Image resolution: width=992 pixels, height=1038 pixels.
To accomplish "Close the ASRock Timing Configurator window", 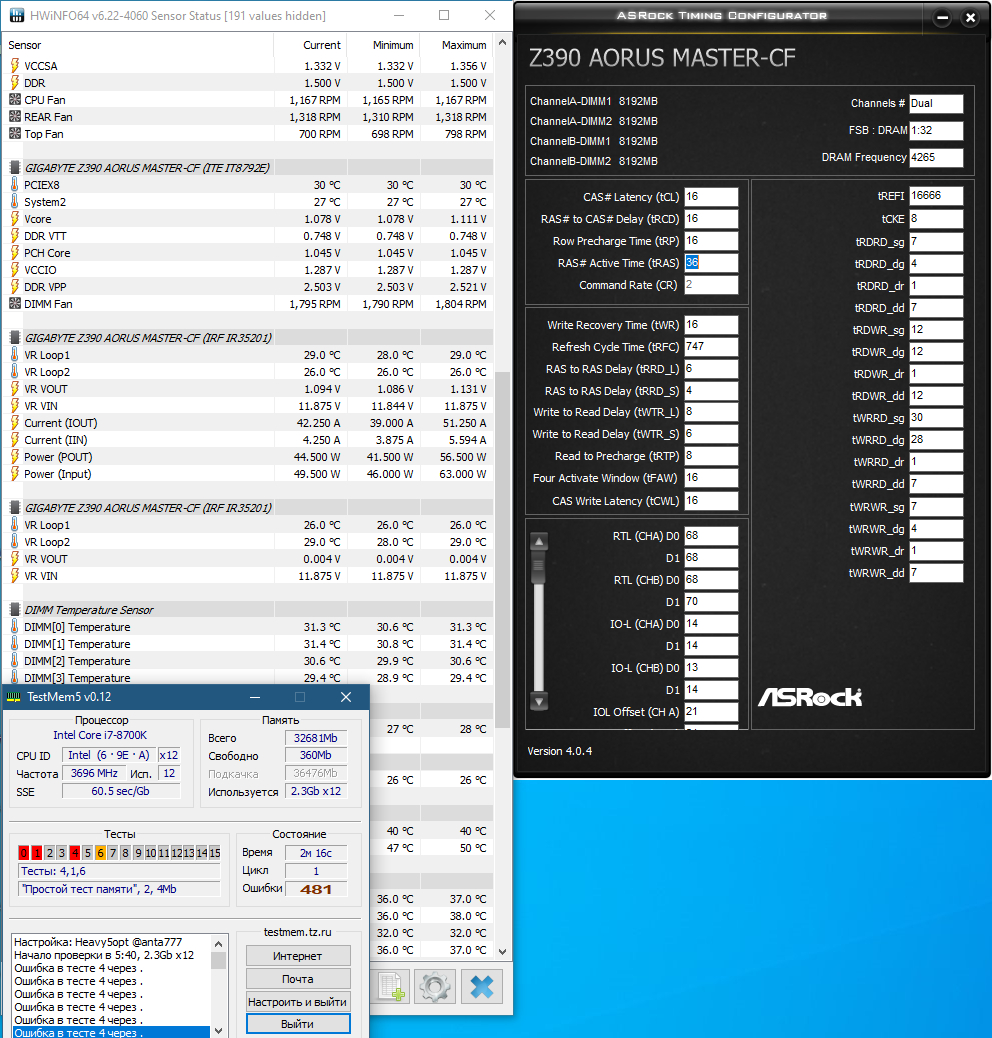I will point(970,18).
